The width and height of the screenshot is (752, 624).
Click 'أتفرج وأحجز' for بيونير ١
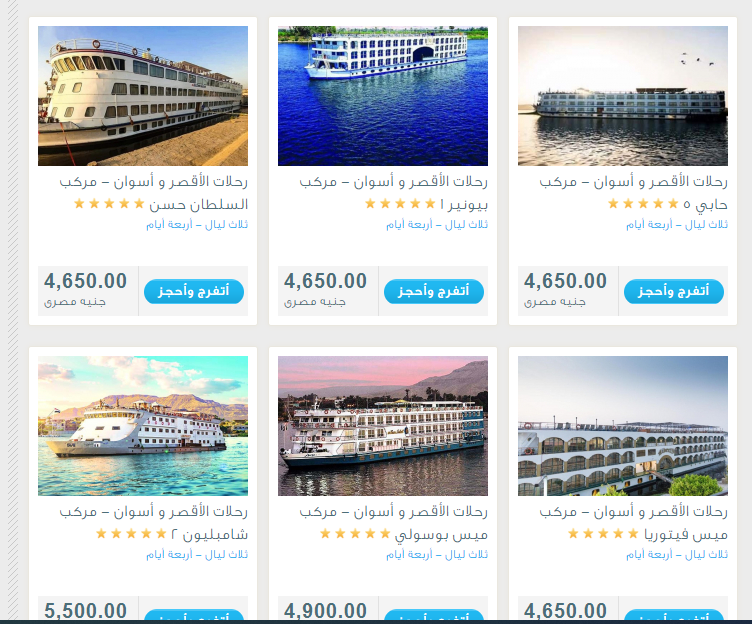pyautogui.click(x=434, y=291)
